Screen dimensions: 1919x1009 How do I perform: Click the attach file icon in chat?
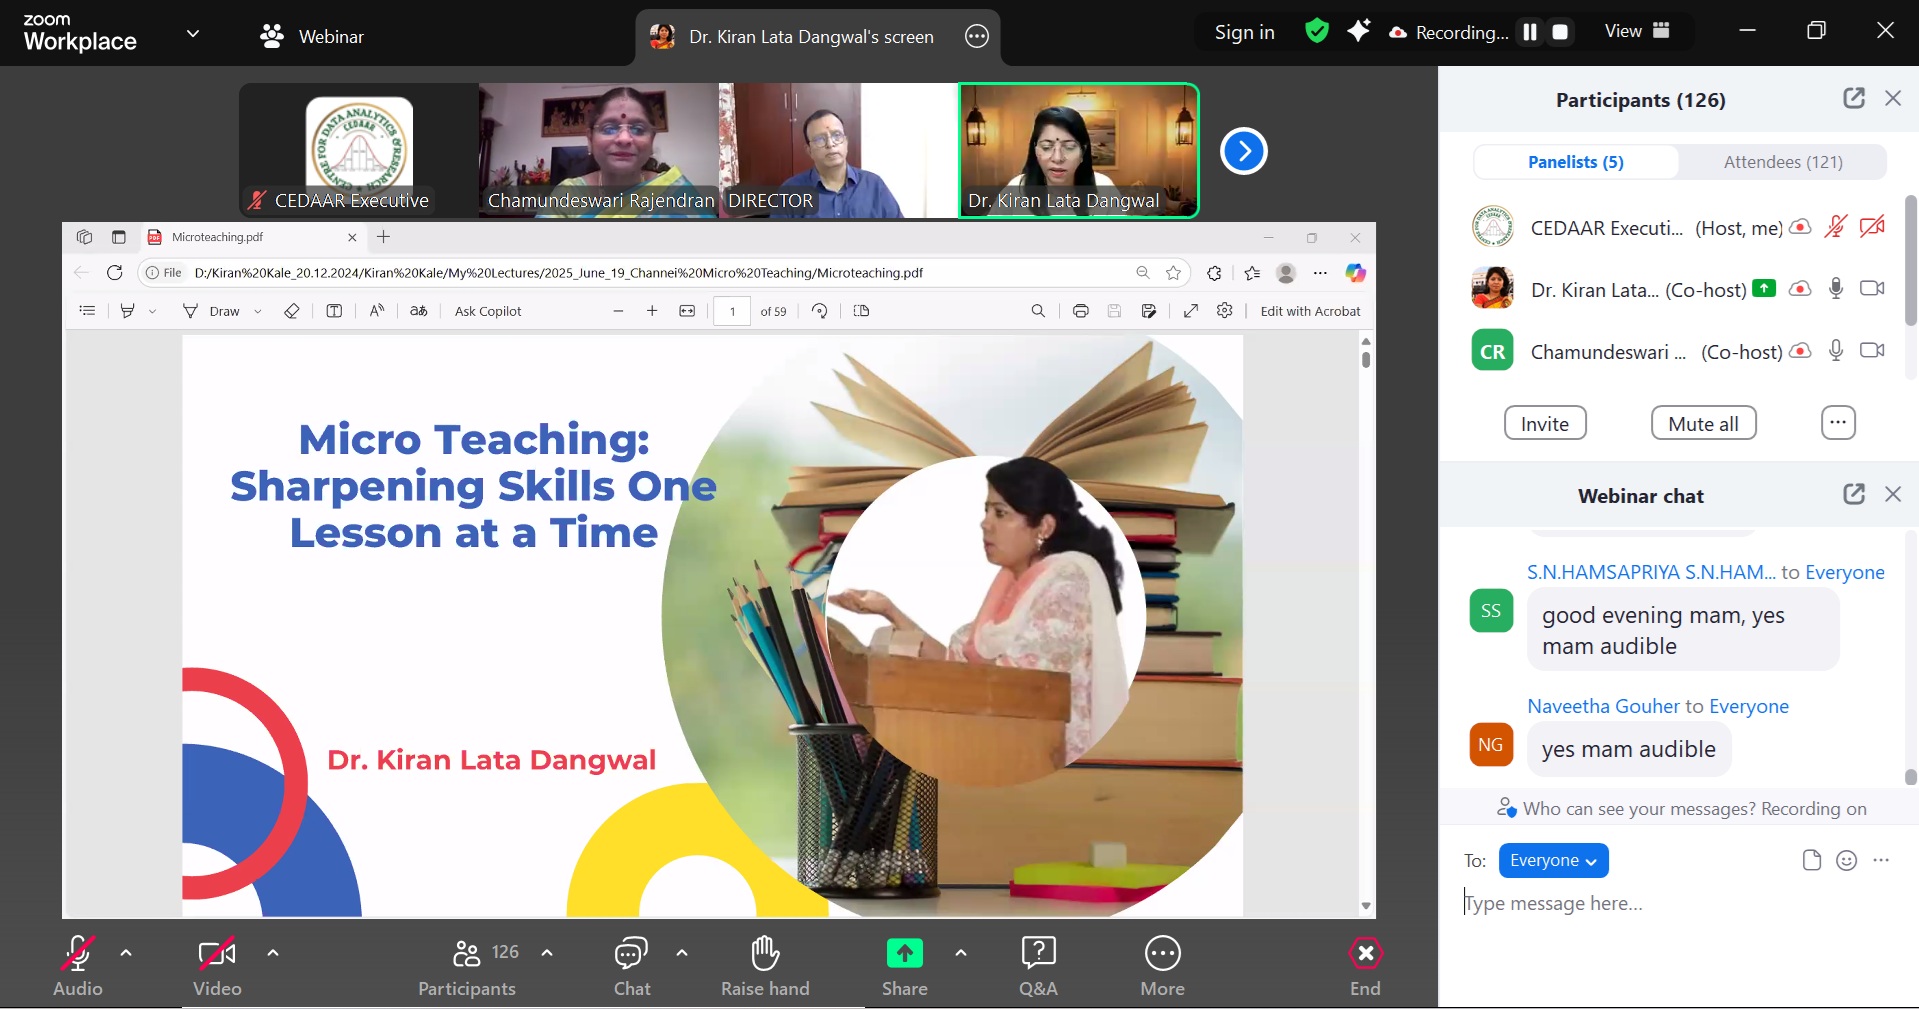1811,861
